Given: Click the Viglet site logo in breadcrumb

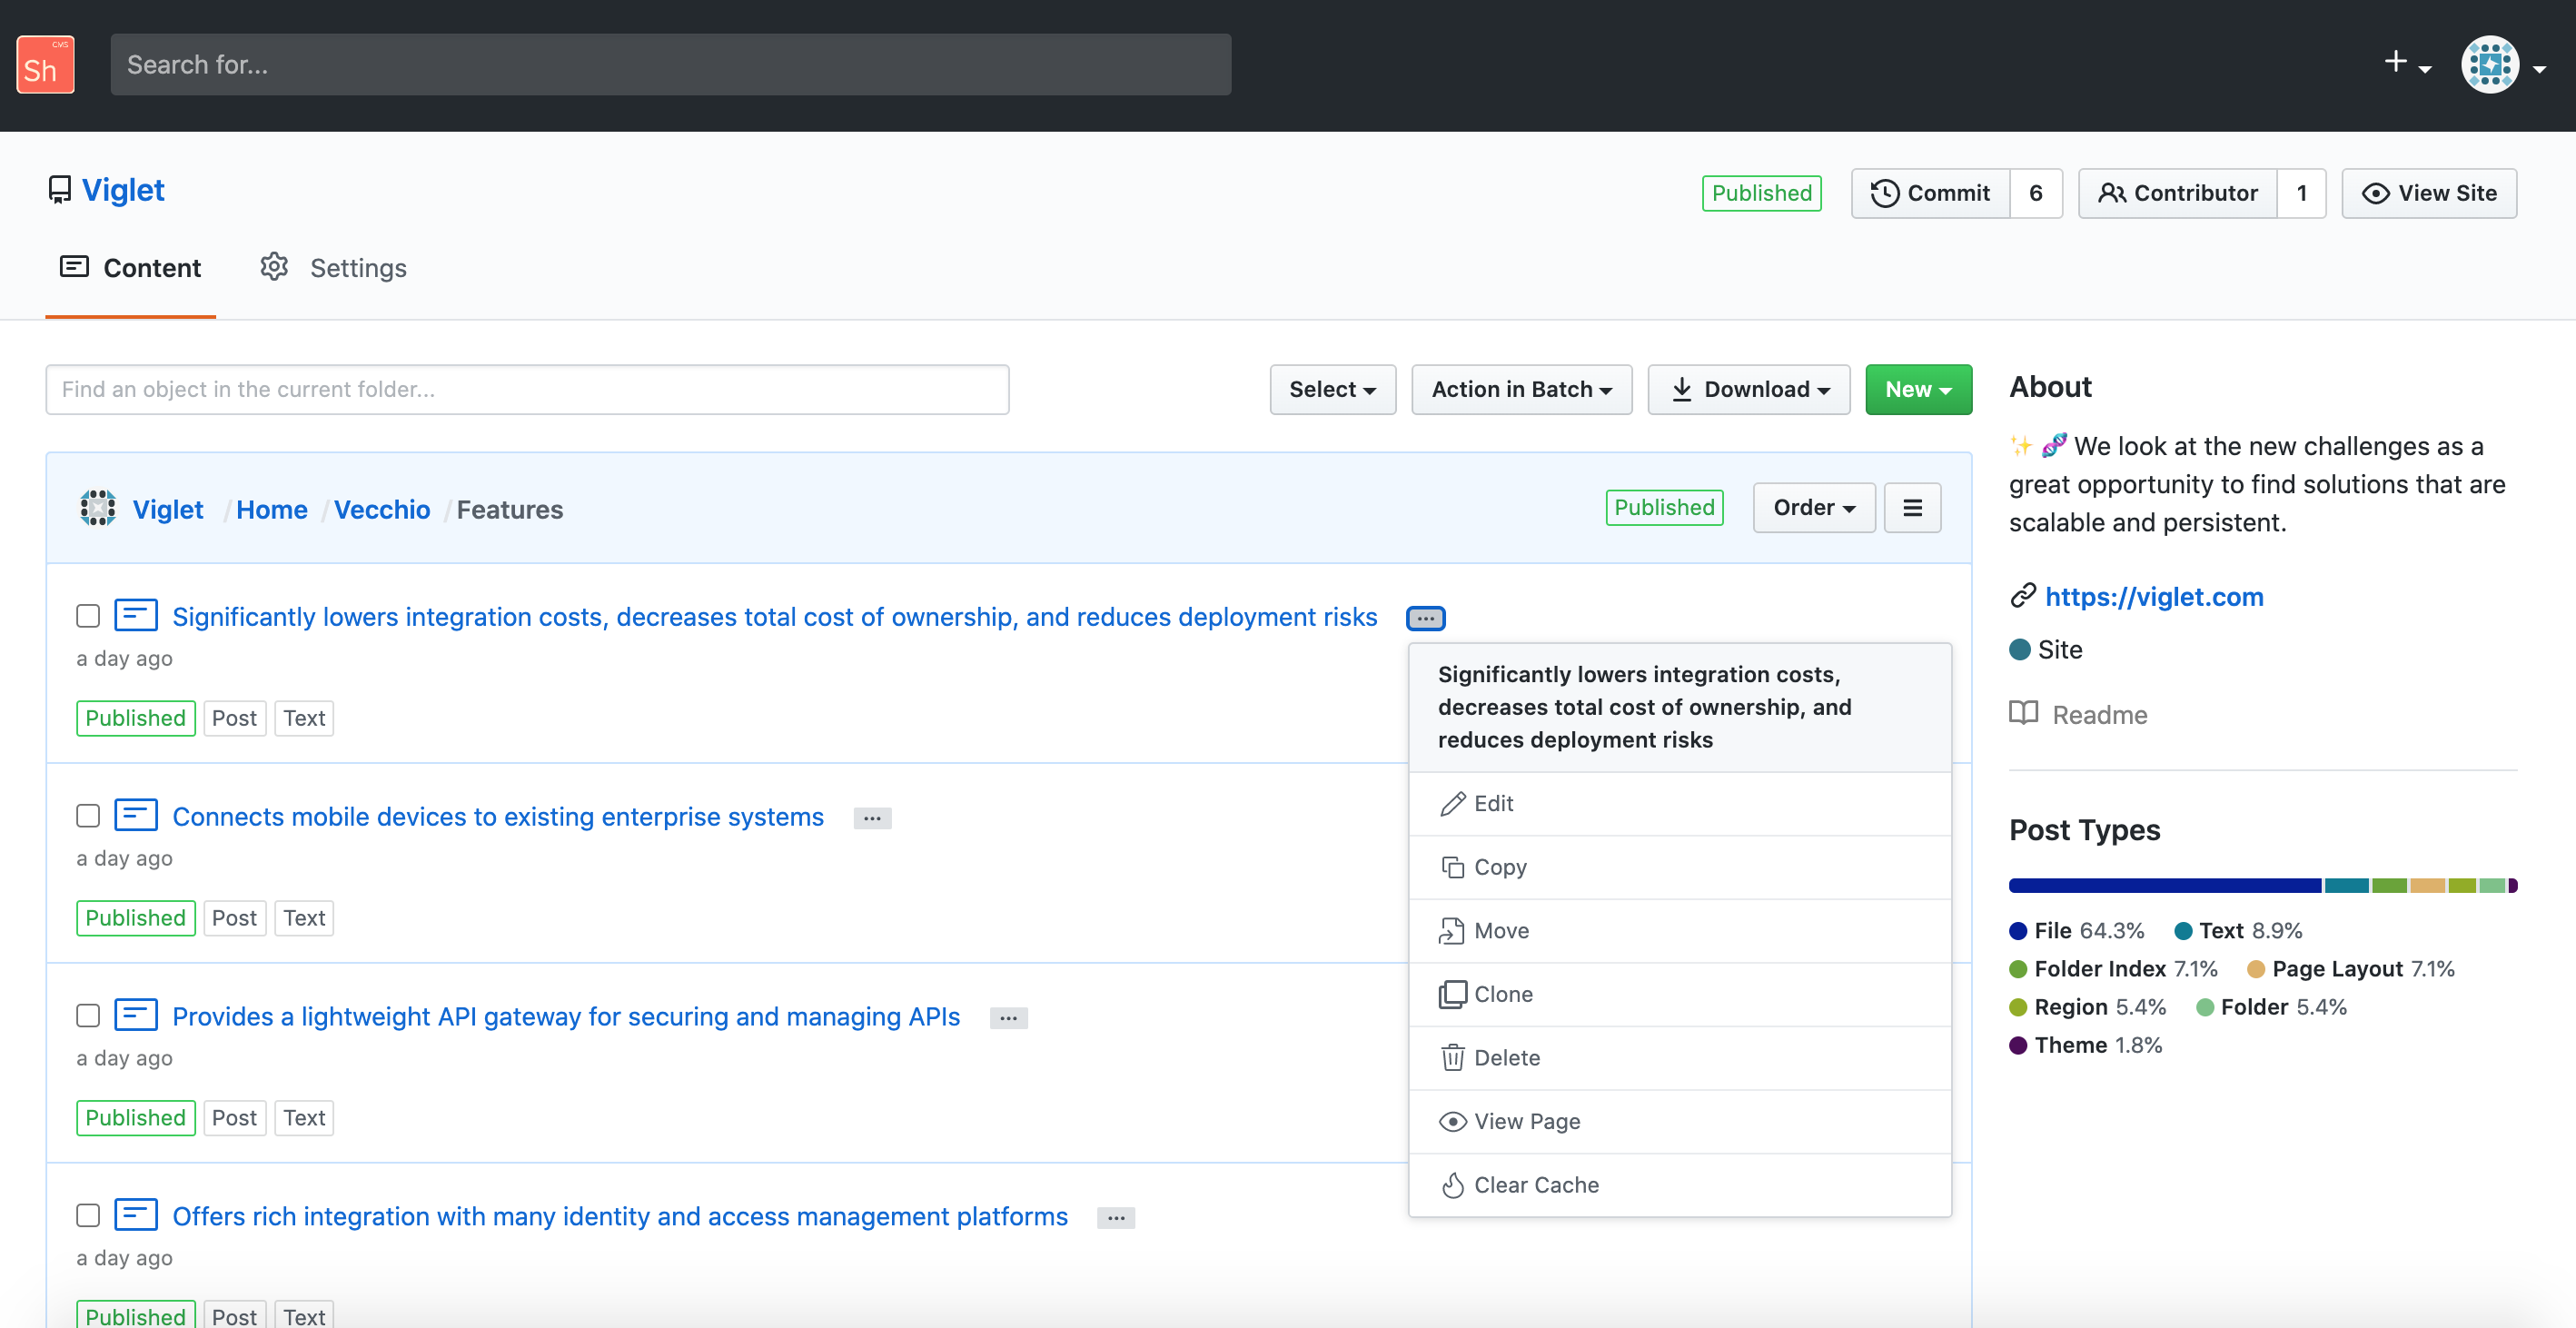Looking at the screenshot, I should point(98,508).
